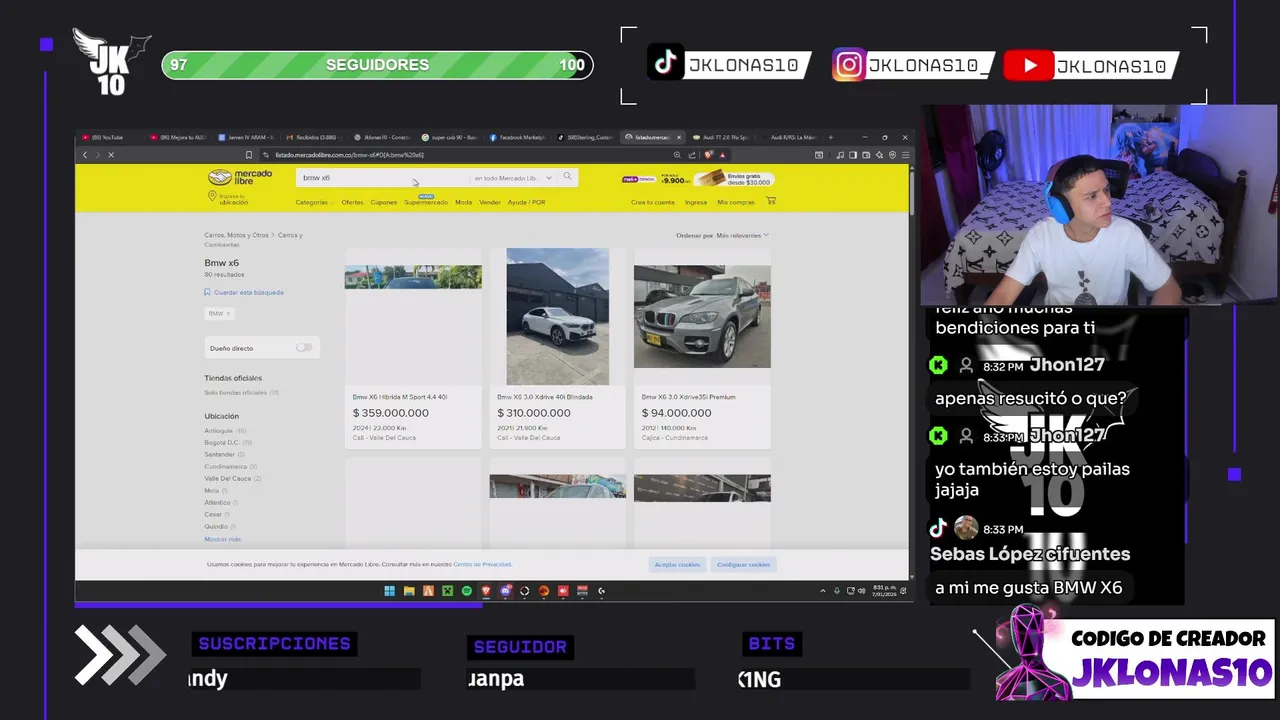Open the white BMW X6 Blindada thumbnail
Image resolution: width=1280 pixels, height=720 pixels.
(x=557, y=316)
